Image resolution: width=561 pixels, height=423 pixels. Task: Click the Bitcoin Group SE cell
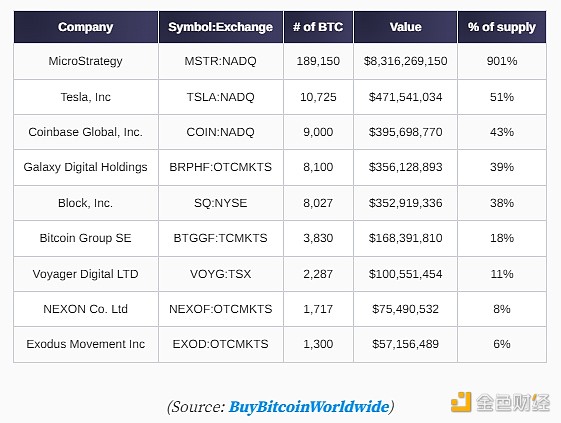click(x=86, y=238)
